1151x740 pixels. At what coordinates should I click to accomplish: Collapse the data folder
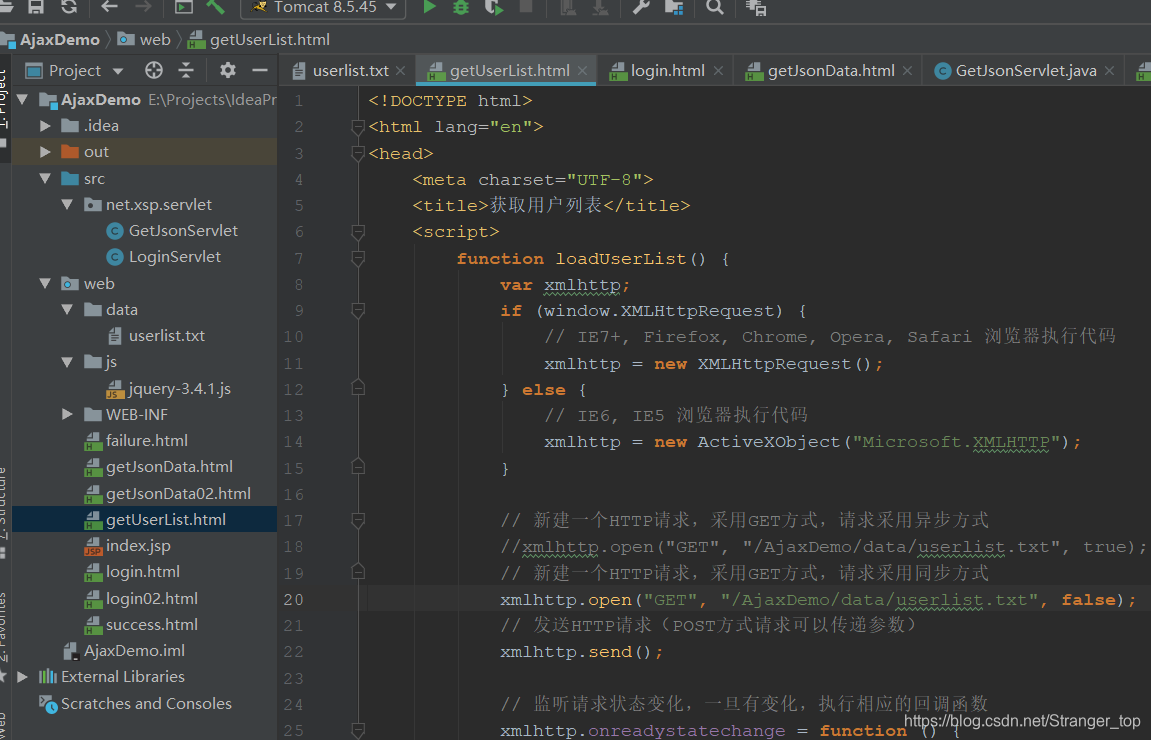tap(67, 310)
